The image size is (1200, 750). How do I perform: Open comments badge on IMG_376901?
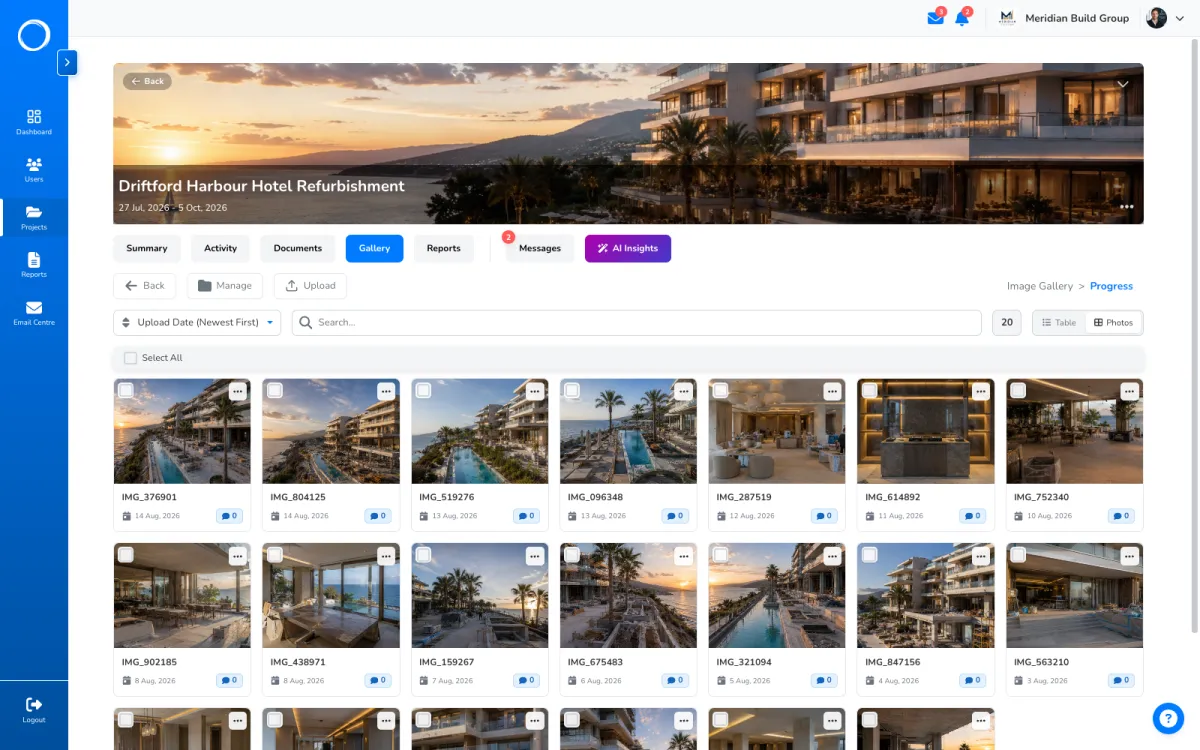[229, 516]
